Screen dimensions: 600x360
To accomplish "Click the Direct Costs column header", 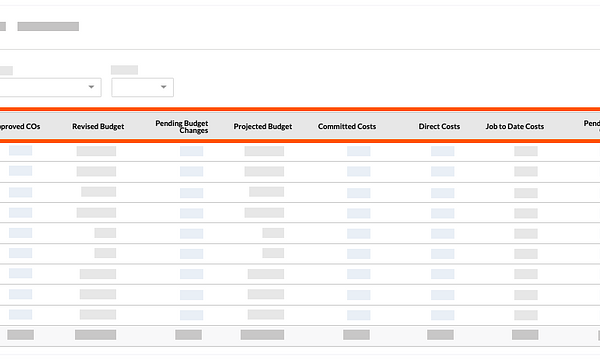I will (x=439, y=127).
